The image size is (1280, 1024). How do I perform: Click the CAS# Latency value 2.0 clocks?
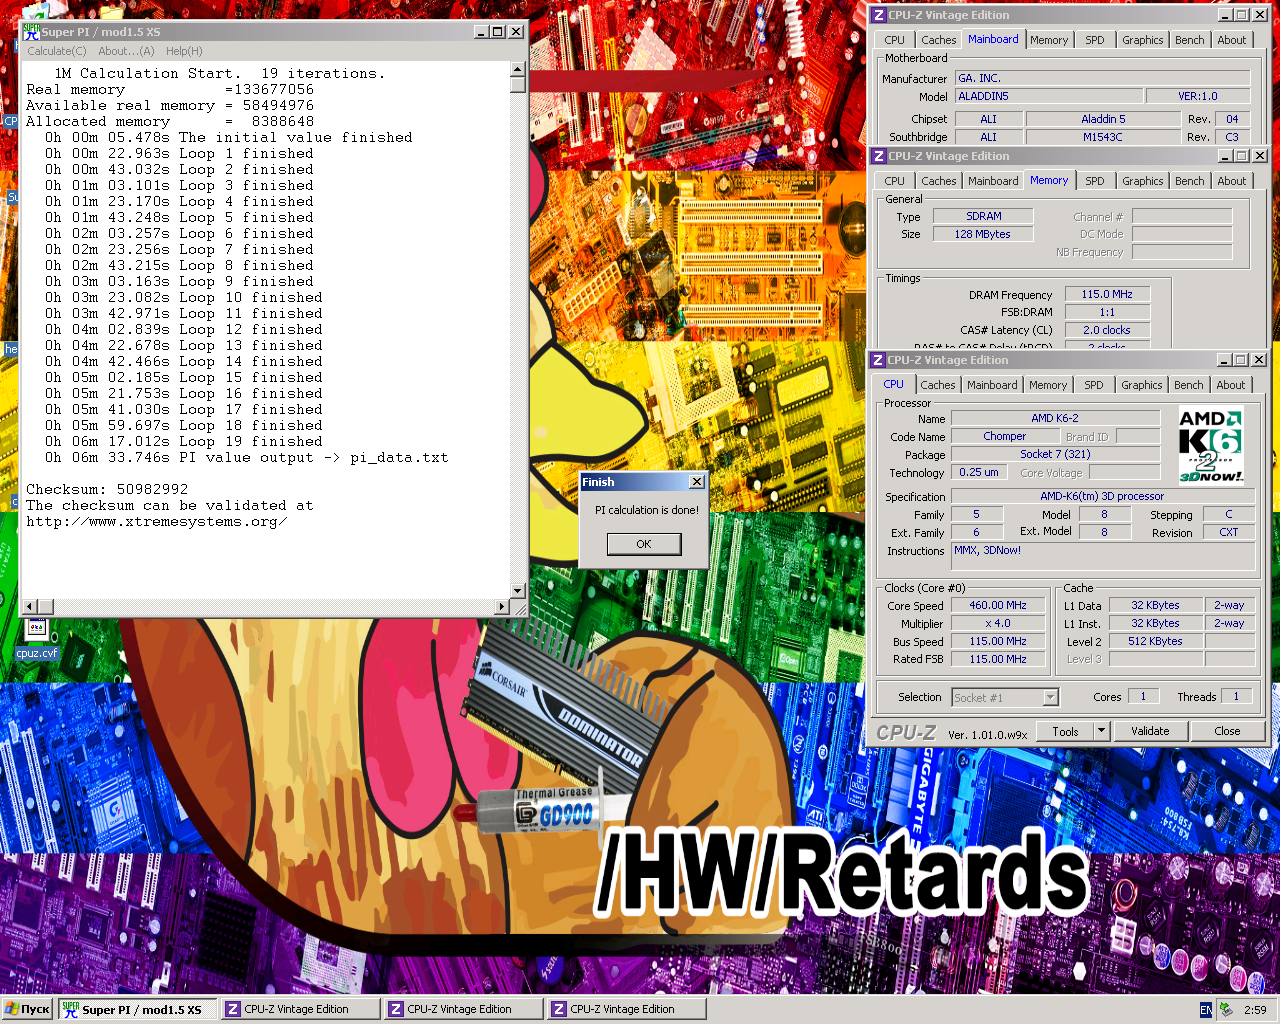point(1107,330)
